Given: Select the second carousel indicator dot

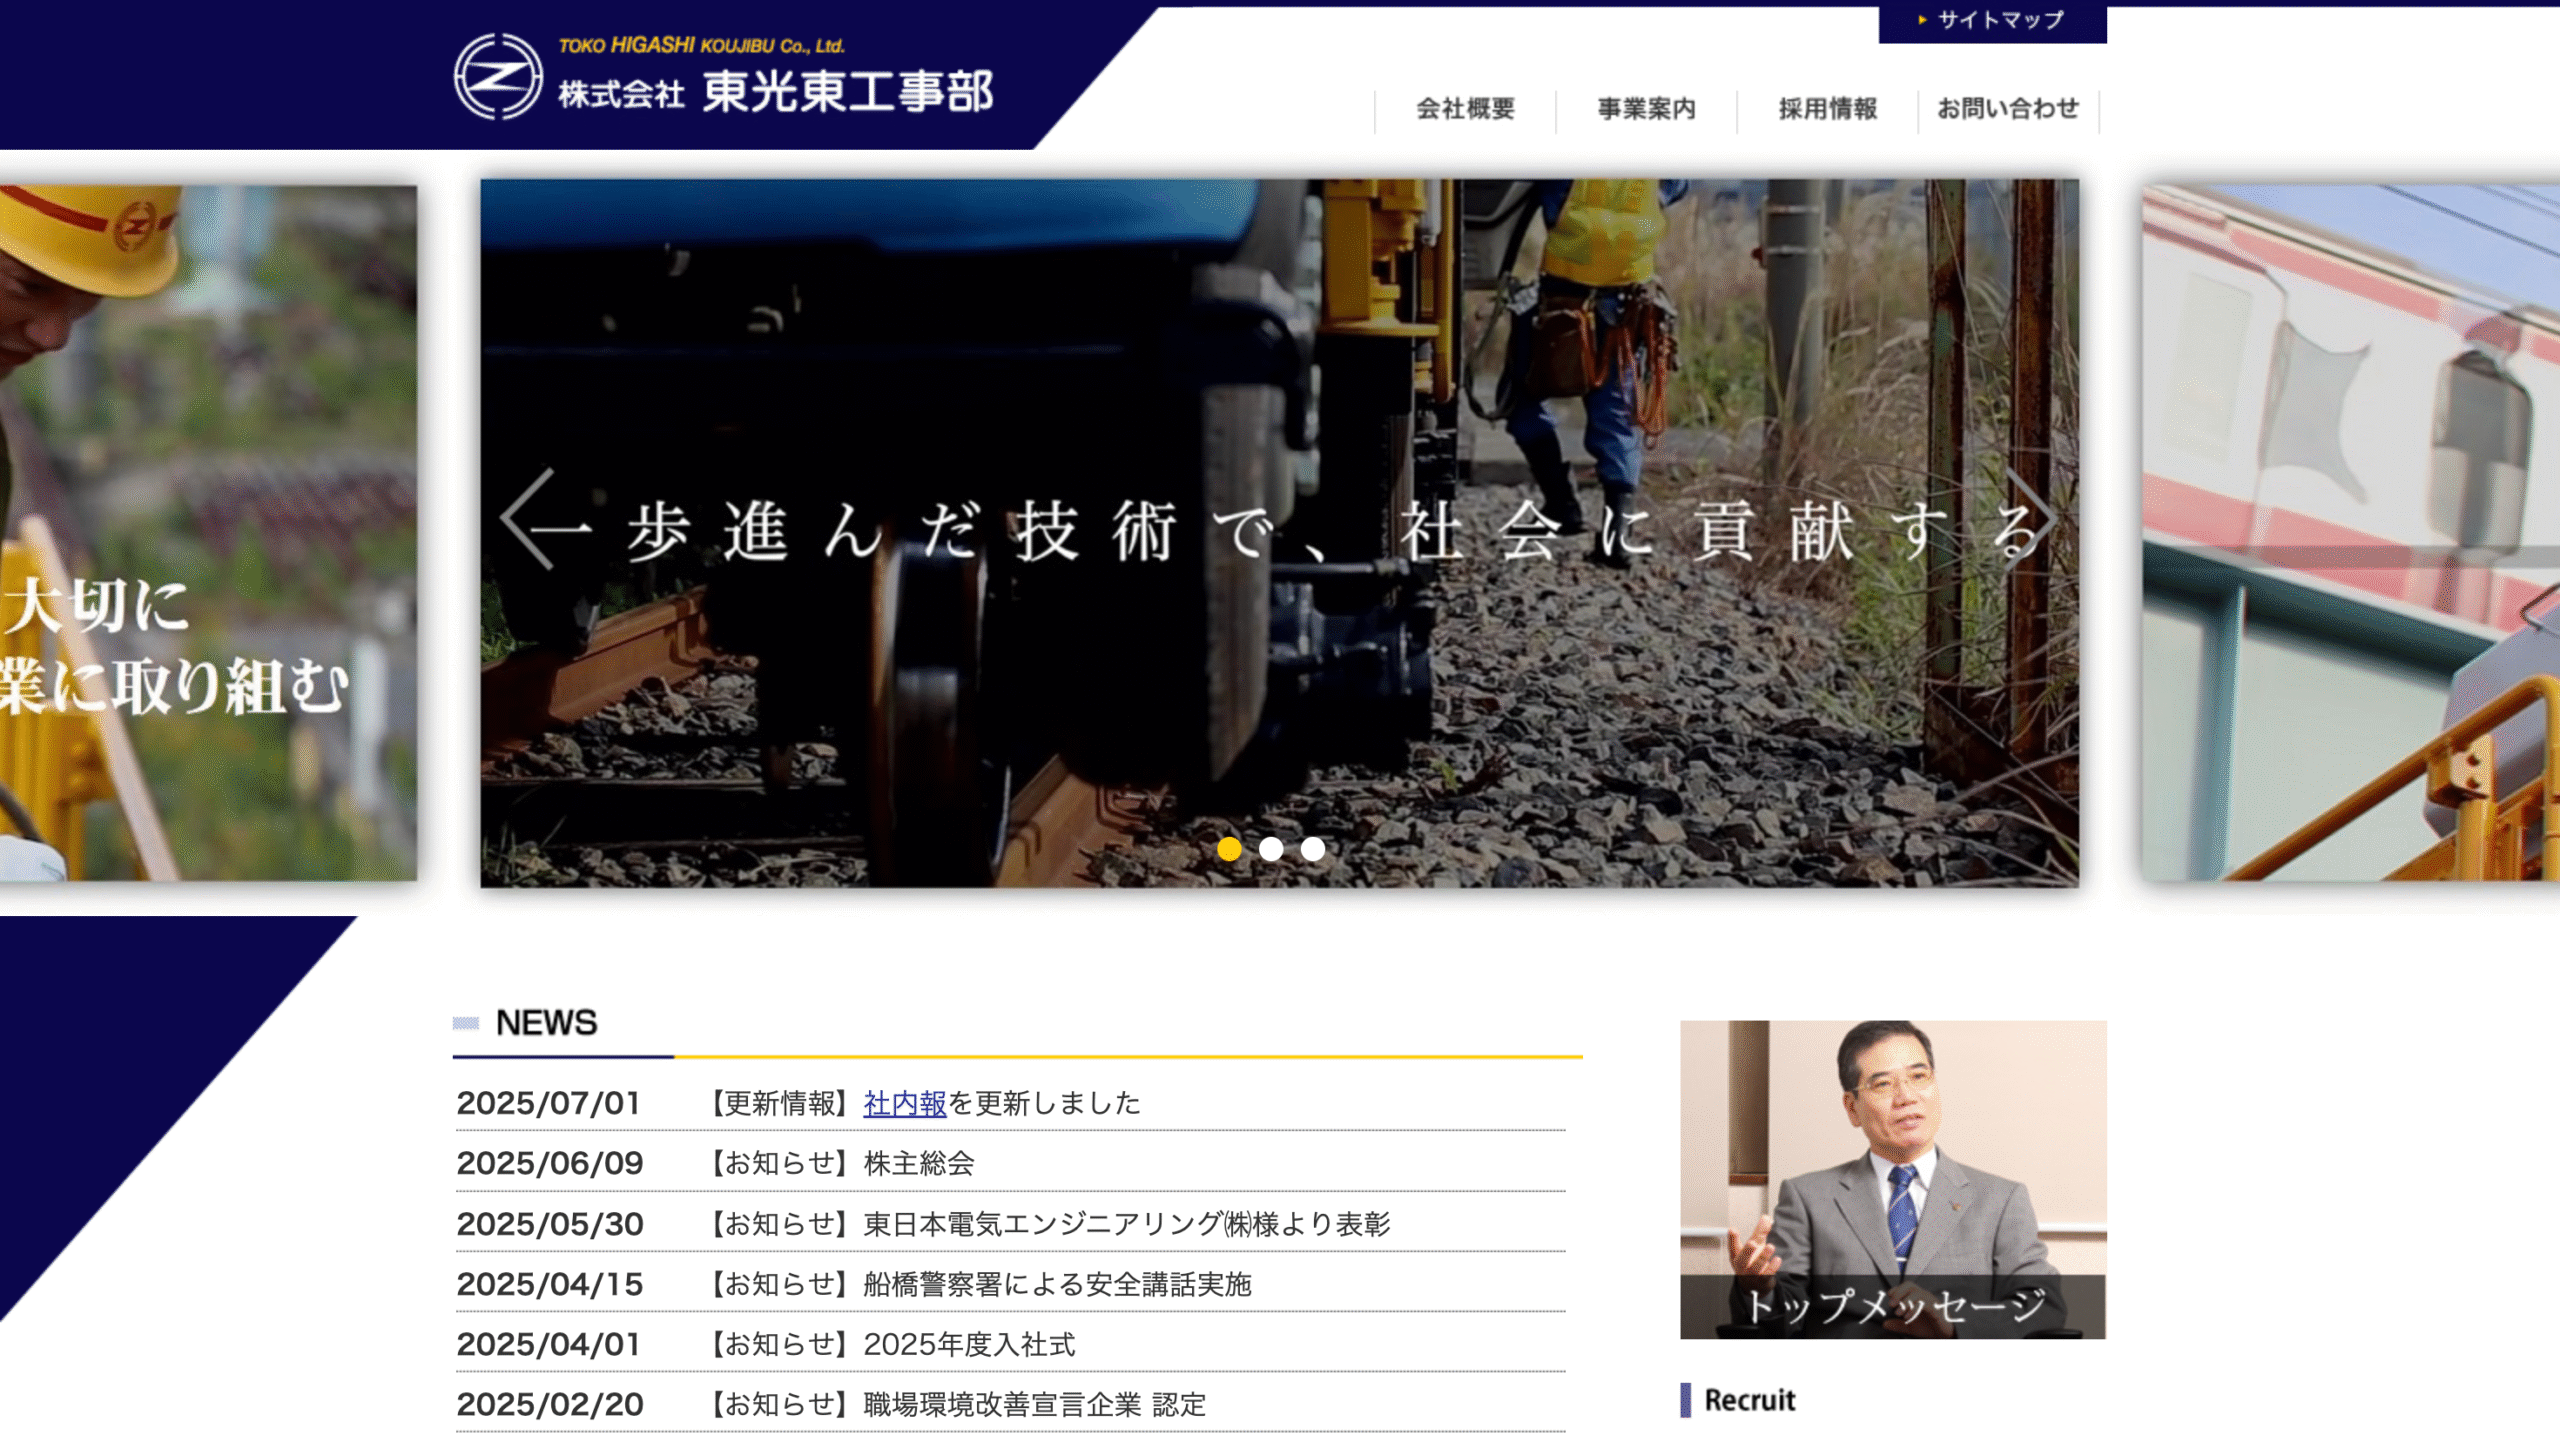Looking at the screenshot, I should (x=1272, y=848).
